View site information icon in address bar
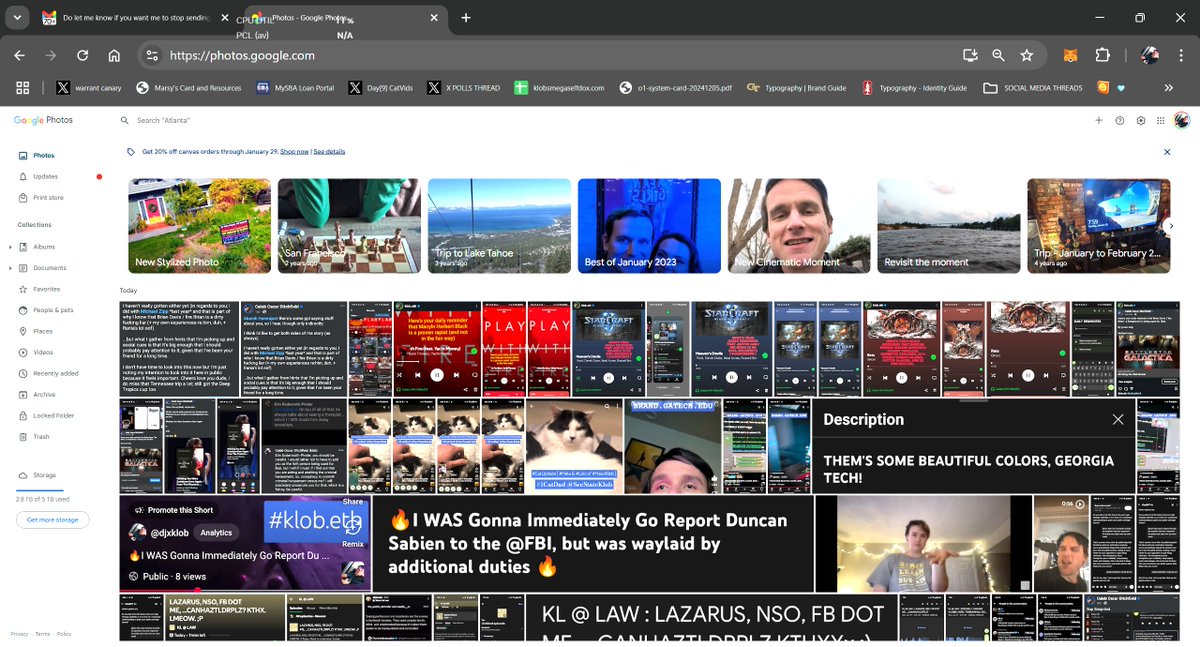The width and height of the screenshot is (1200, 647). (x=151, y=56)
